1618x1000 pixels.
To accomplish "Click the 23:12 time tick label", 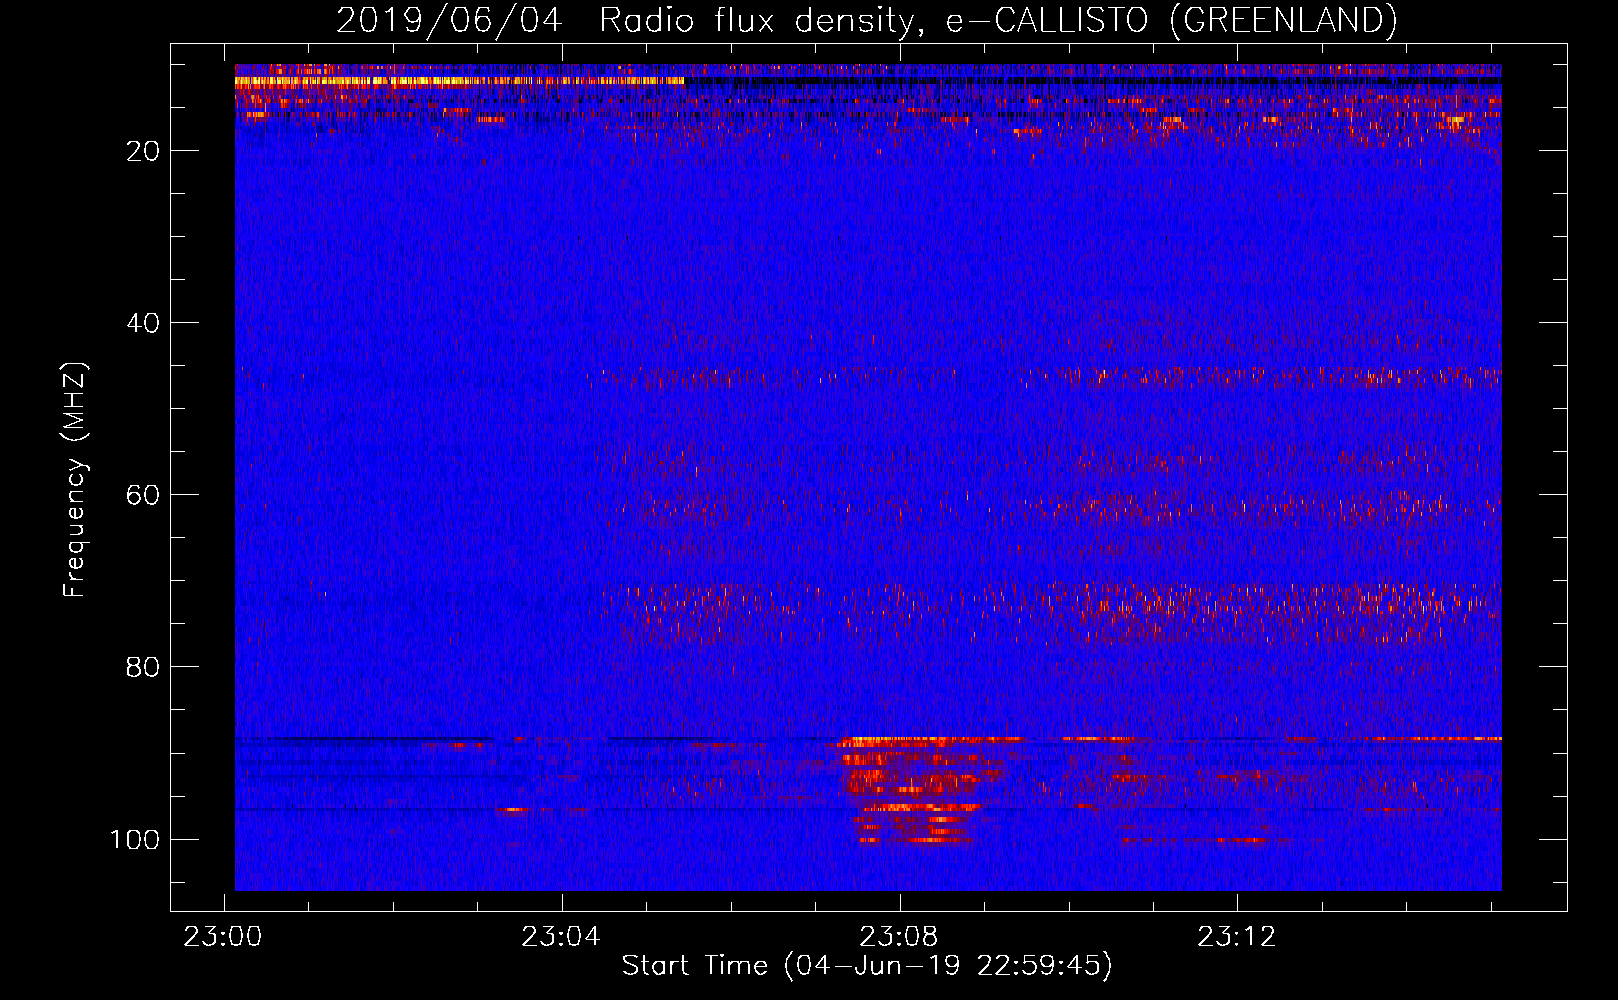I will [1237, 937].
